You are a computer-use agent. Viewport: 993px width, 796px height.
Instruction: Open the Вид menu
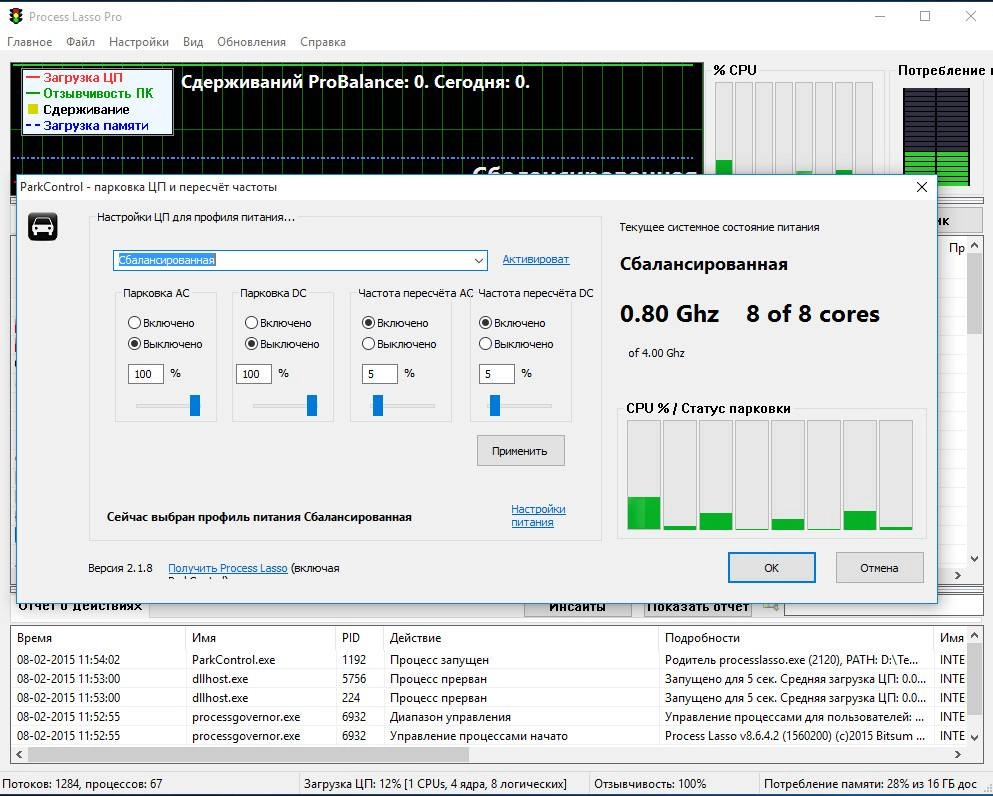[x=193, y=42]
